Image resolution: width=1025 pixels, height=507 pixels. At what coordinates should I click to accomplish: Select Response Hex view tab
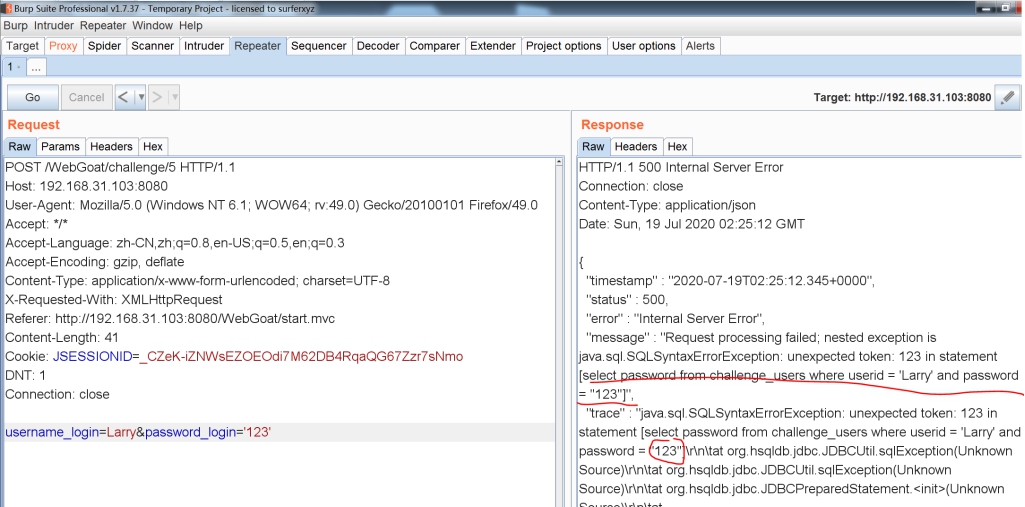coord(677,146)
